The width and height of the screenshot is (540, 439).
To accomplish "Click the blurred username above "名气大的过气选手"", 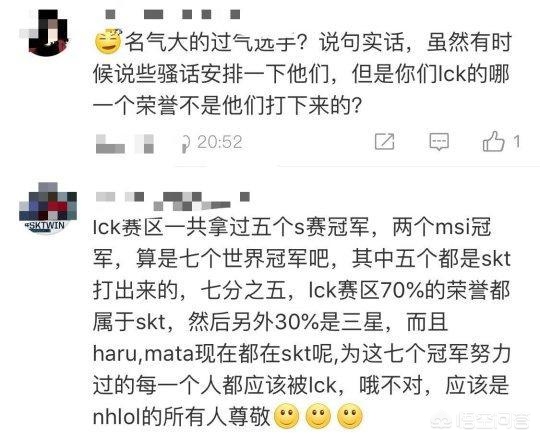I will [173, 14].
